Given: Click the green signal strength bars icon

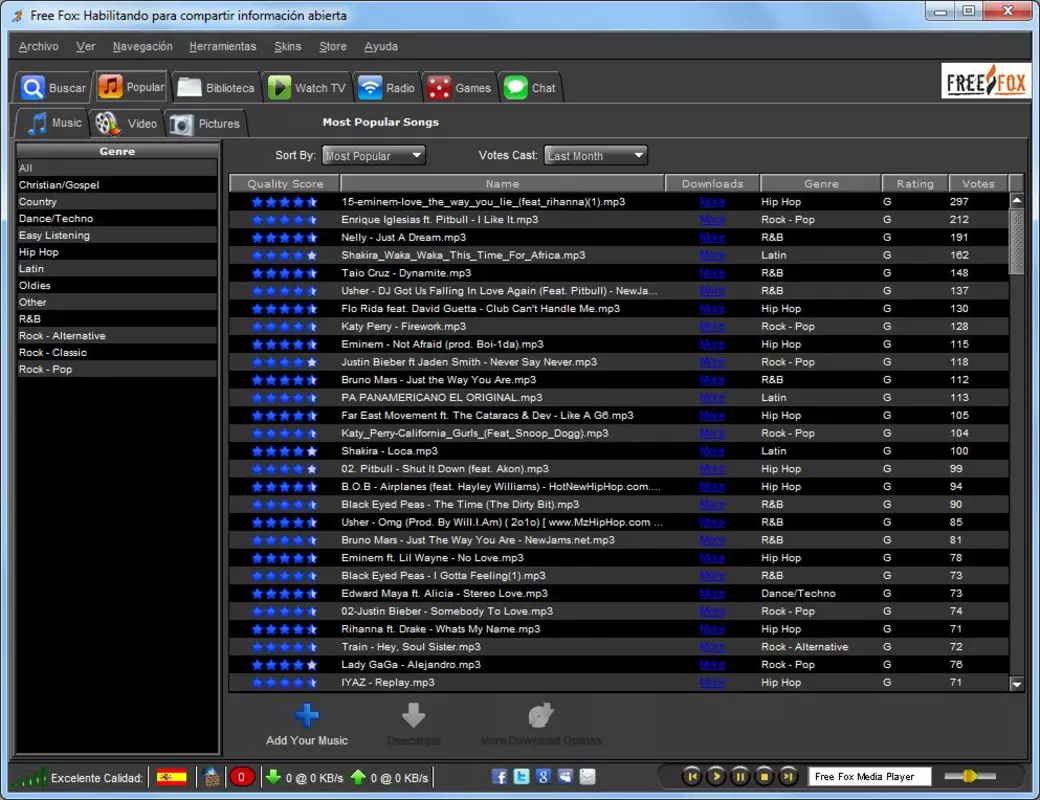Looking at the screenshot, I should (31, 777).
